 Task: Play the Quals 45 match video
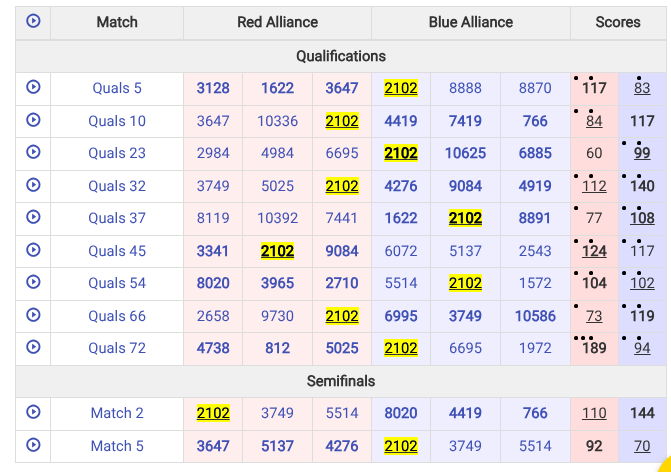tap(33, 250)
